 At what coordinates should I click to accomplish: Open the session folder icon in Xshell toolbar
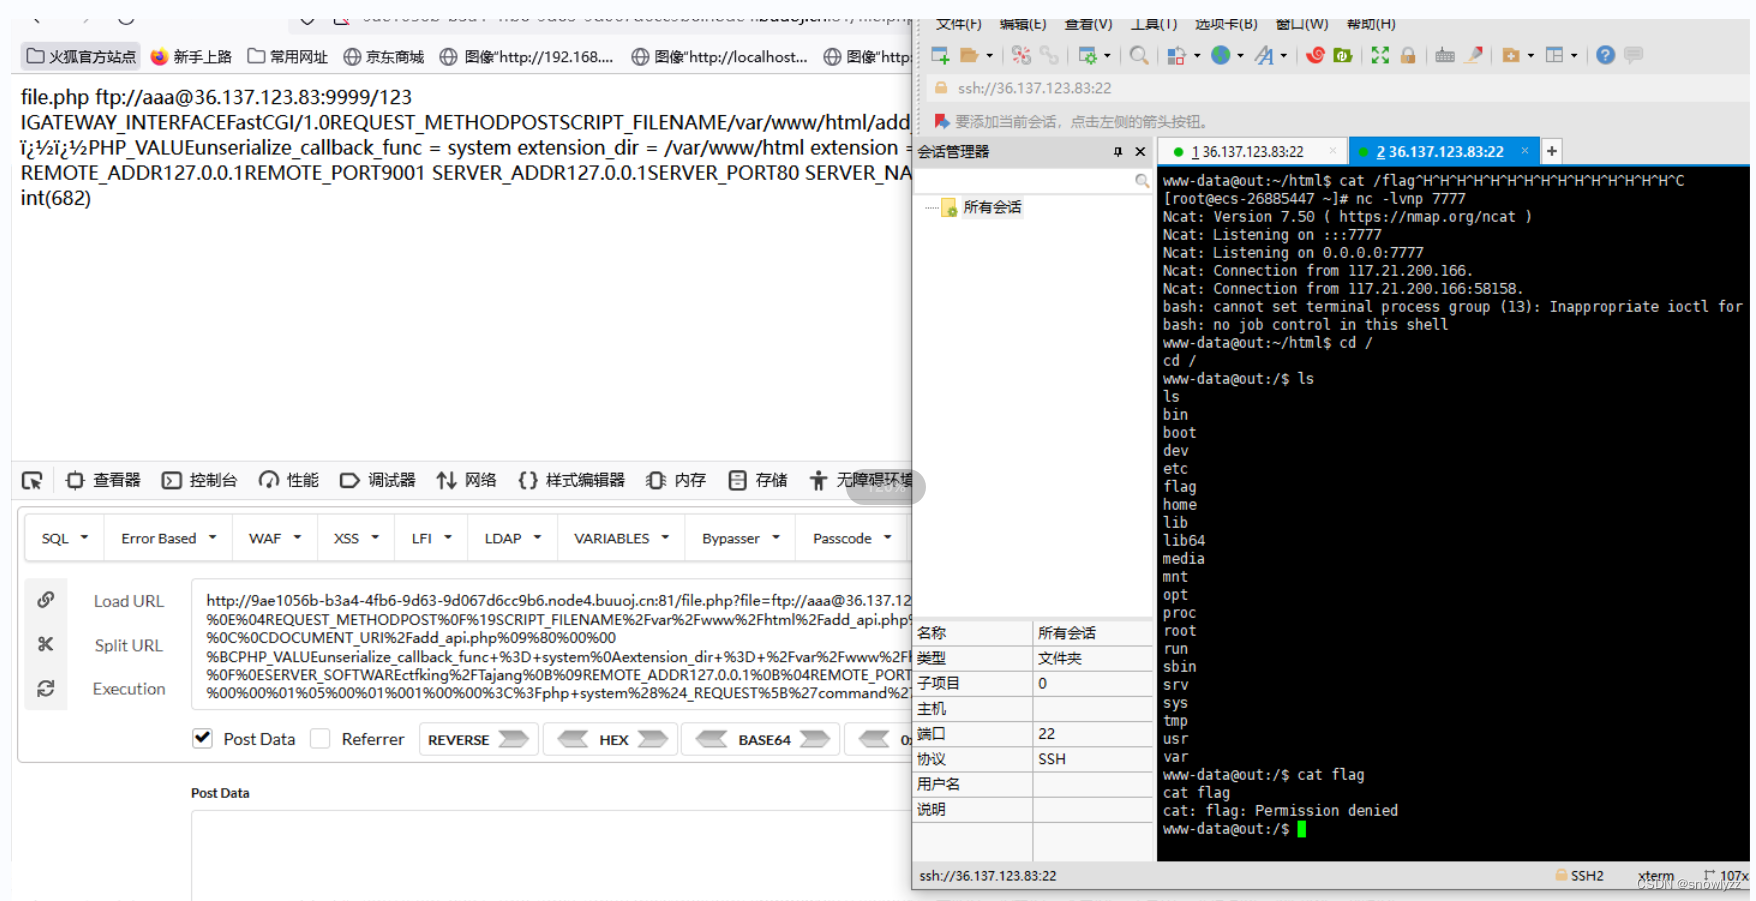tap(968, 55)
